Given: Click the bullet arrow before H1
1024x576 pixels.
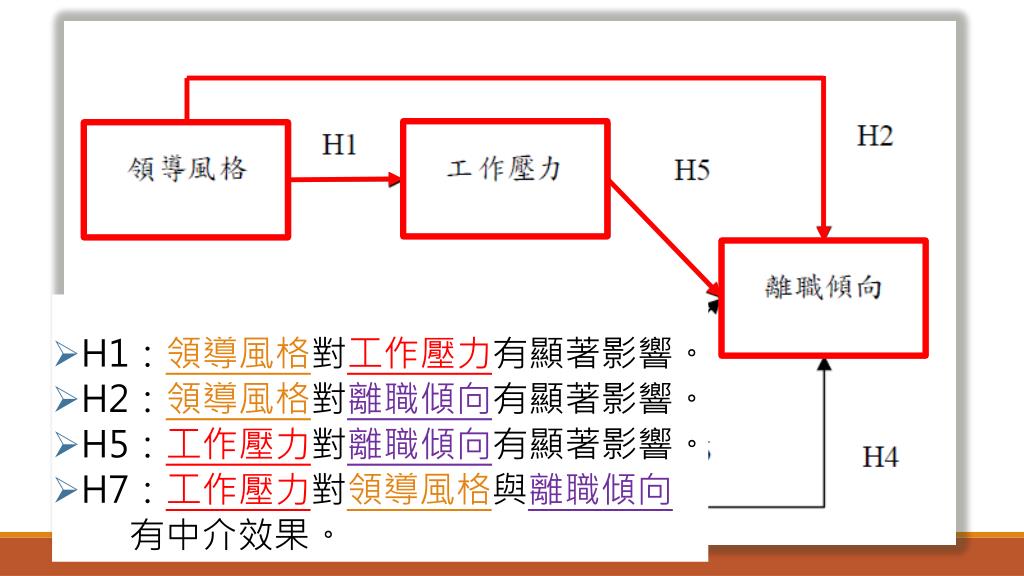Looking at the screenshot, I should tap(67, 354).
